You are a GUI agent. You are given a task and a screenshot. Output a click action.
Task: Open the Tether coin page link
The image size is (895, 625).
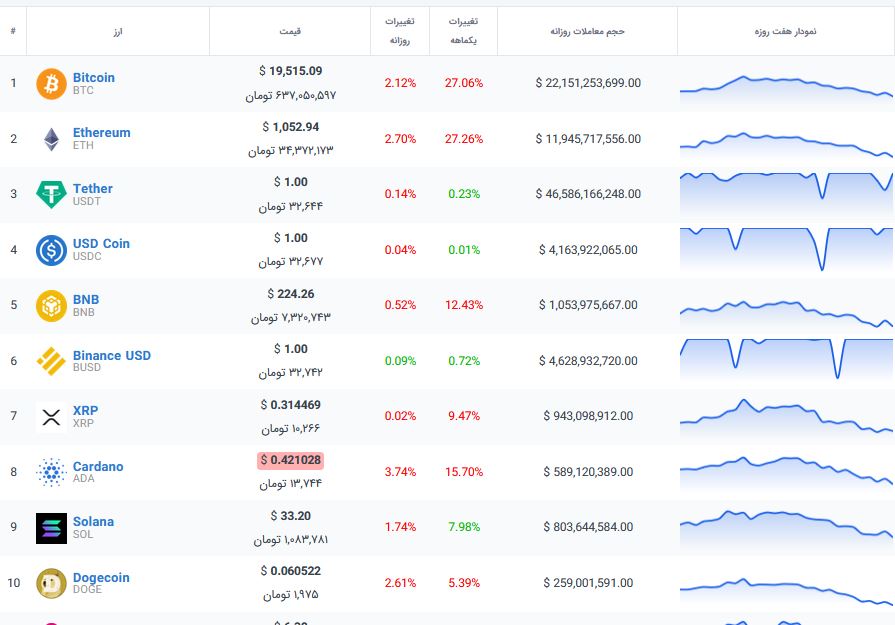[x=92, y=188]
